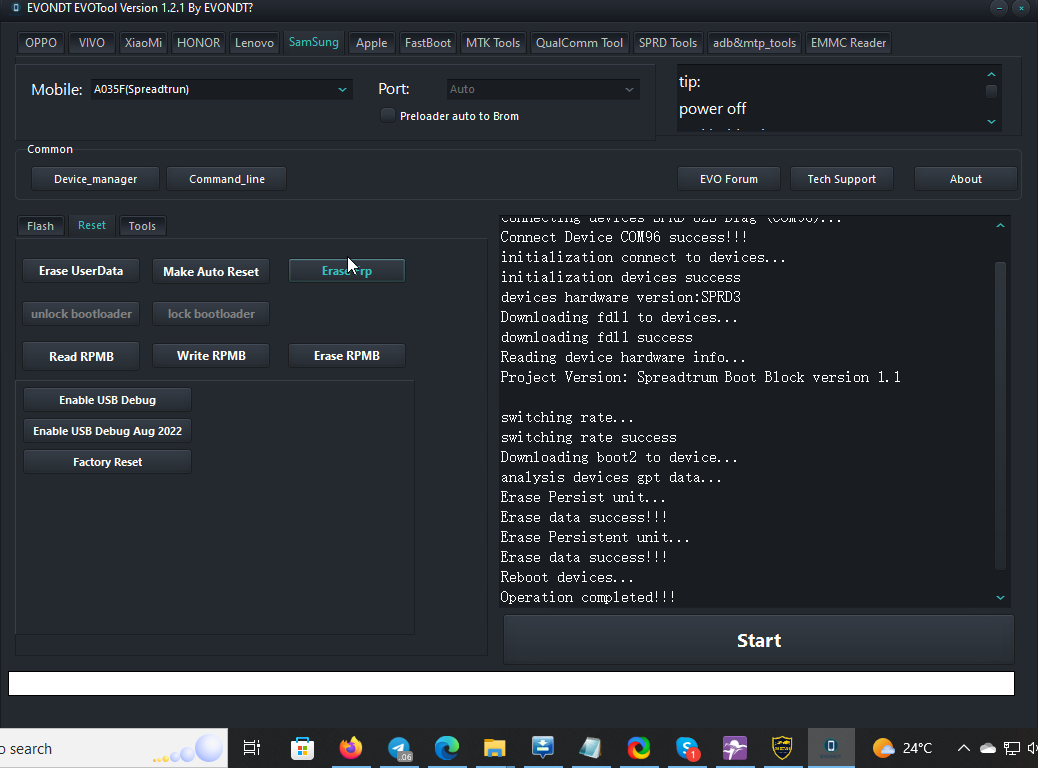This screenshot has height=768, width=1038.
Task: Open the Mobile model dropdown
Action: [x=221, y=89]
